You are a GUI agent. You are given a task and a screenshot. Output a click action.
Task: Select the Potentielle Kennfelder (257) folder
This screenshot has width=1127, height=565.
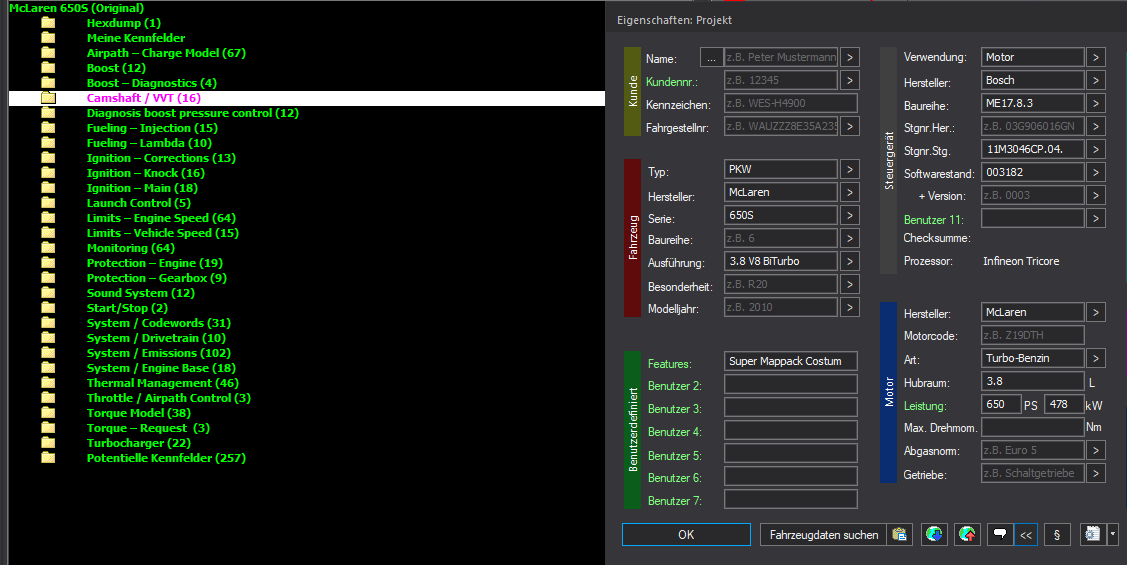[x=166, y=459]
